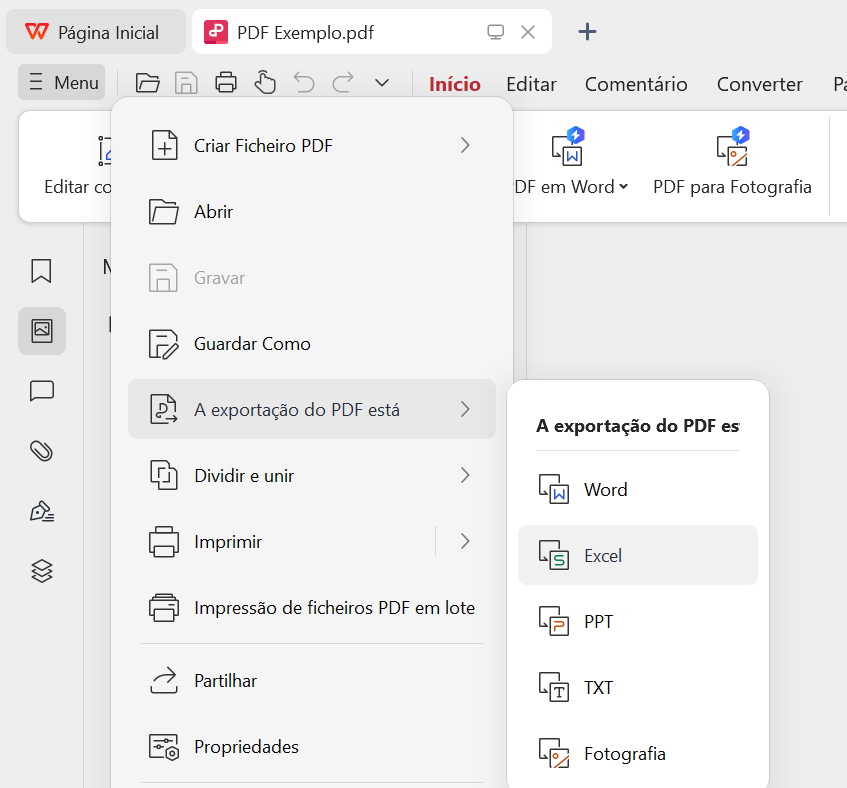Activate the Hand tool in the toolbar
847x788 pixels.
coord(265,82)
